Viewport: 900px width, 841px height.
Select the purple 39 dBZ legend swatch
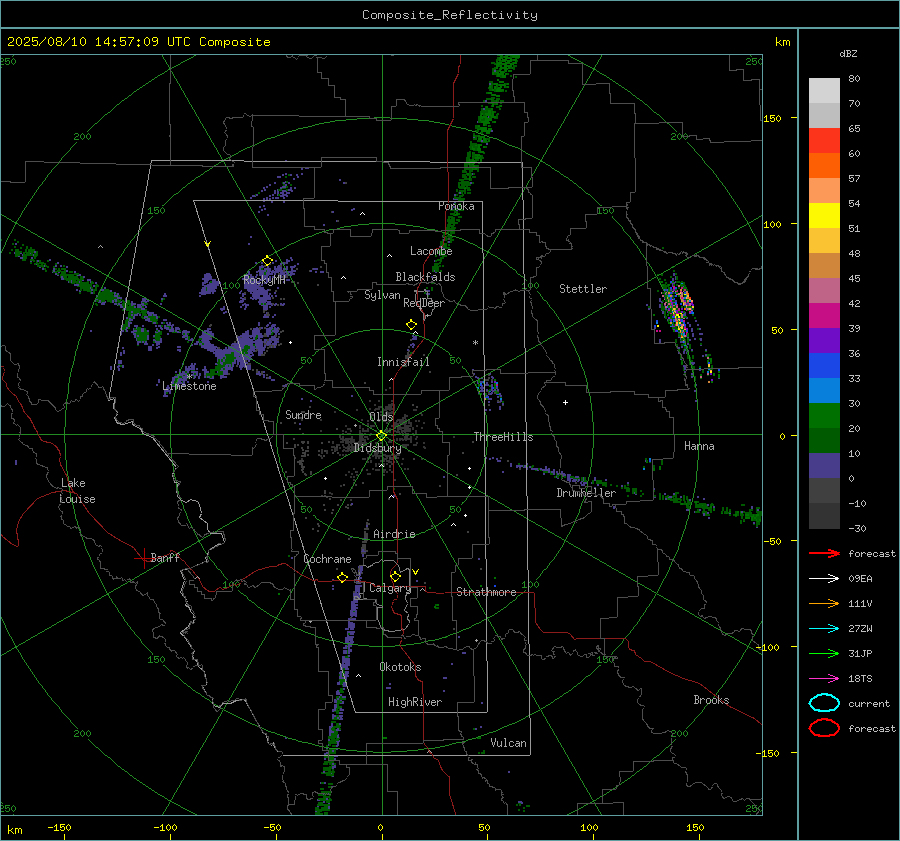(x=824, y=340)
